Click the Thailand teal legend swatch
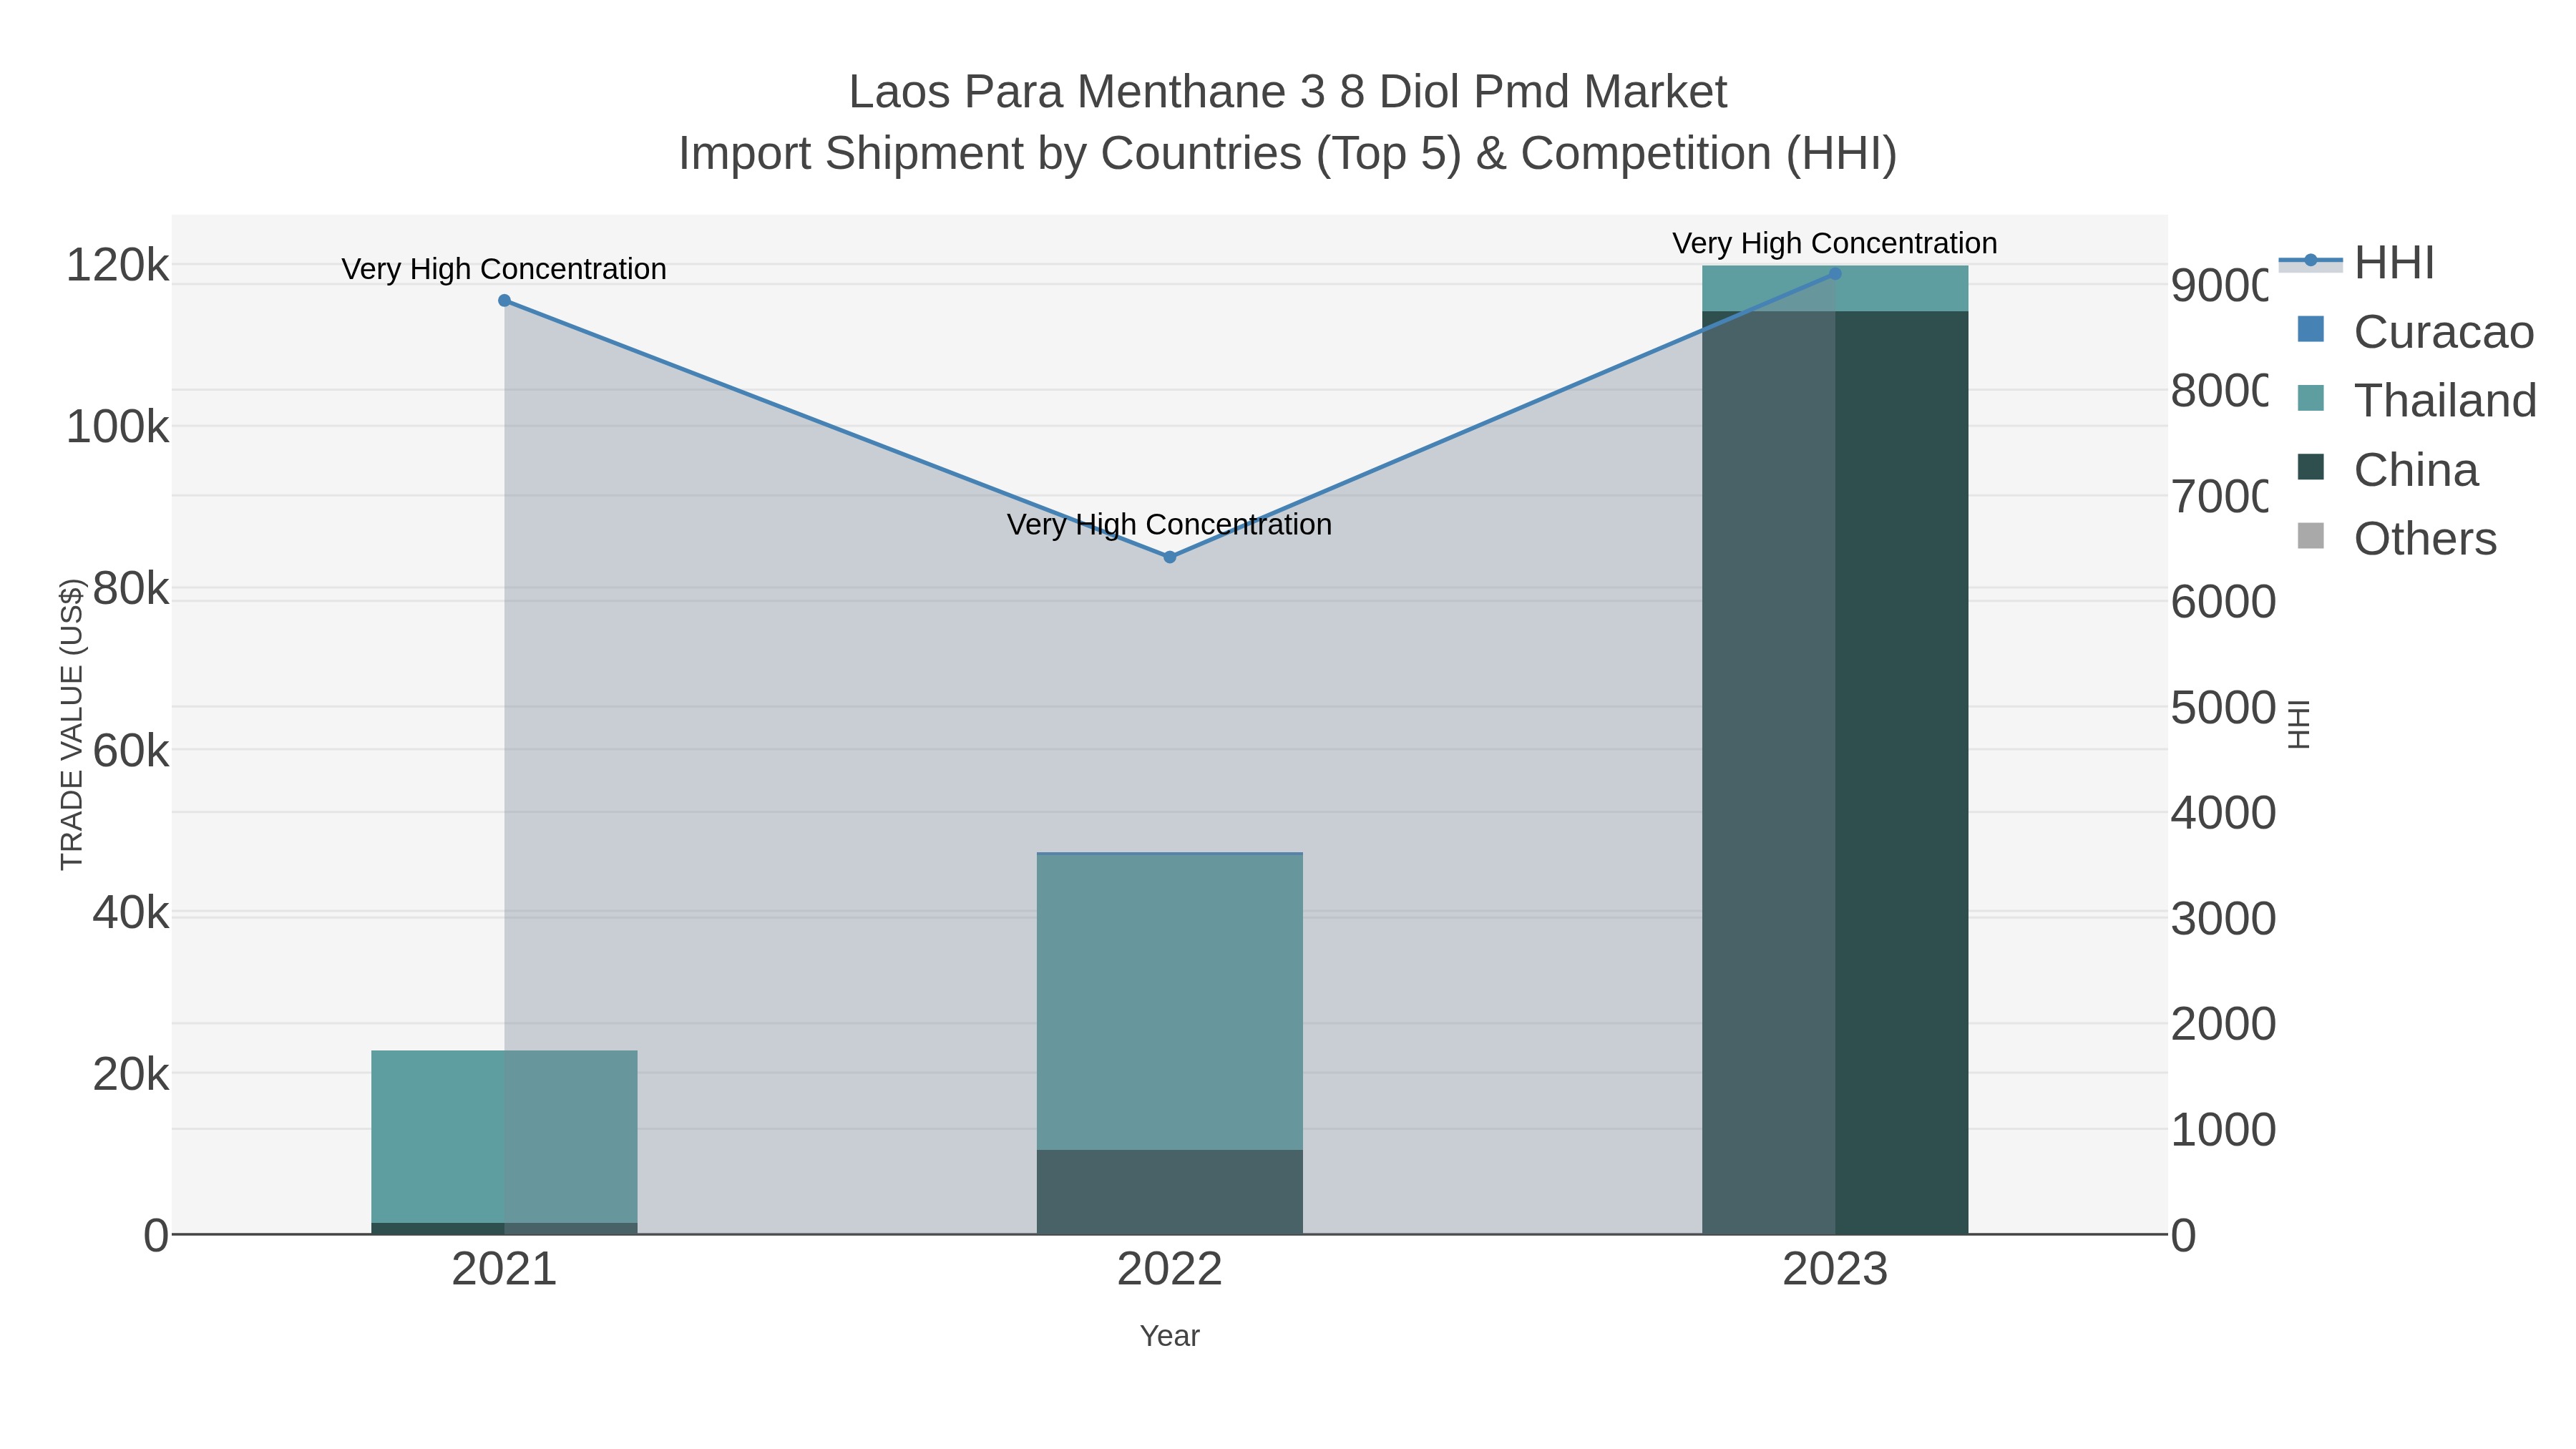 point(2311,398)
